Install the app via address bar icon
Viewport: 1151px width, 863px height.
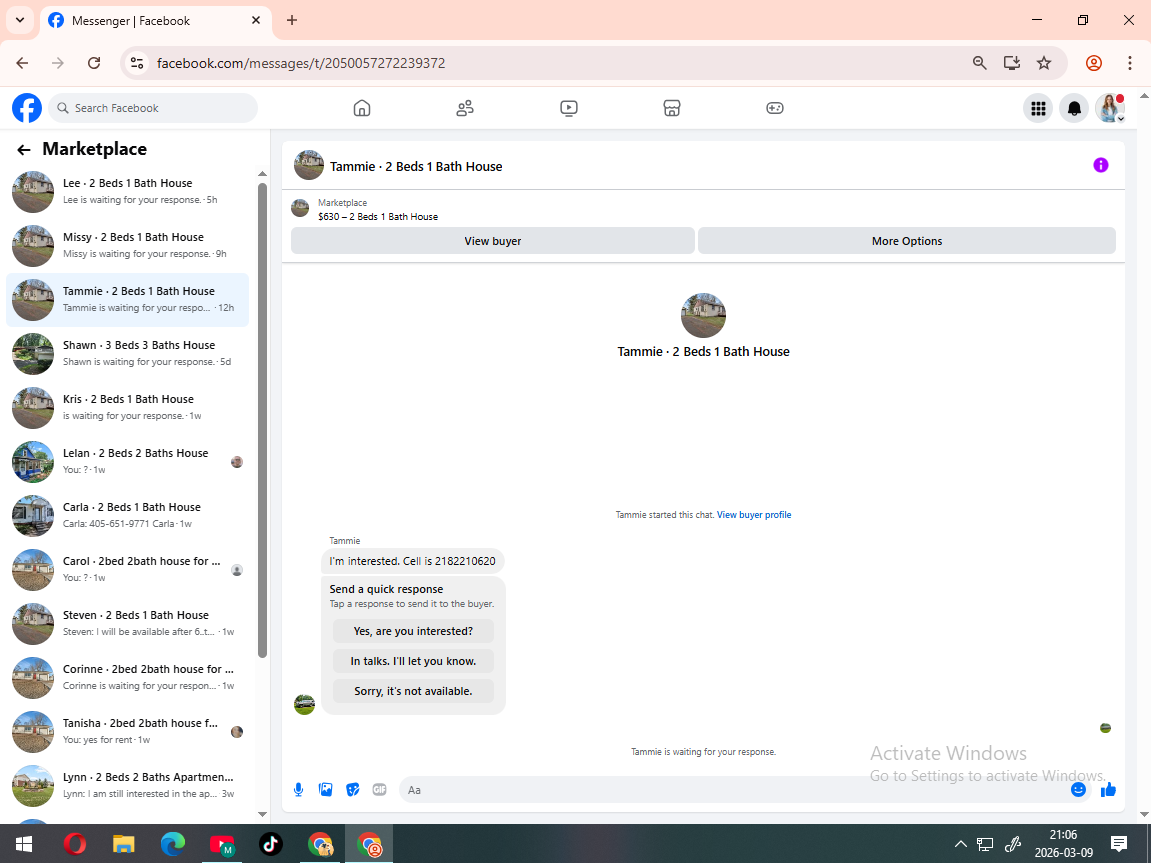[1012, 63]
